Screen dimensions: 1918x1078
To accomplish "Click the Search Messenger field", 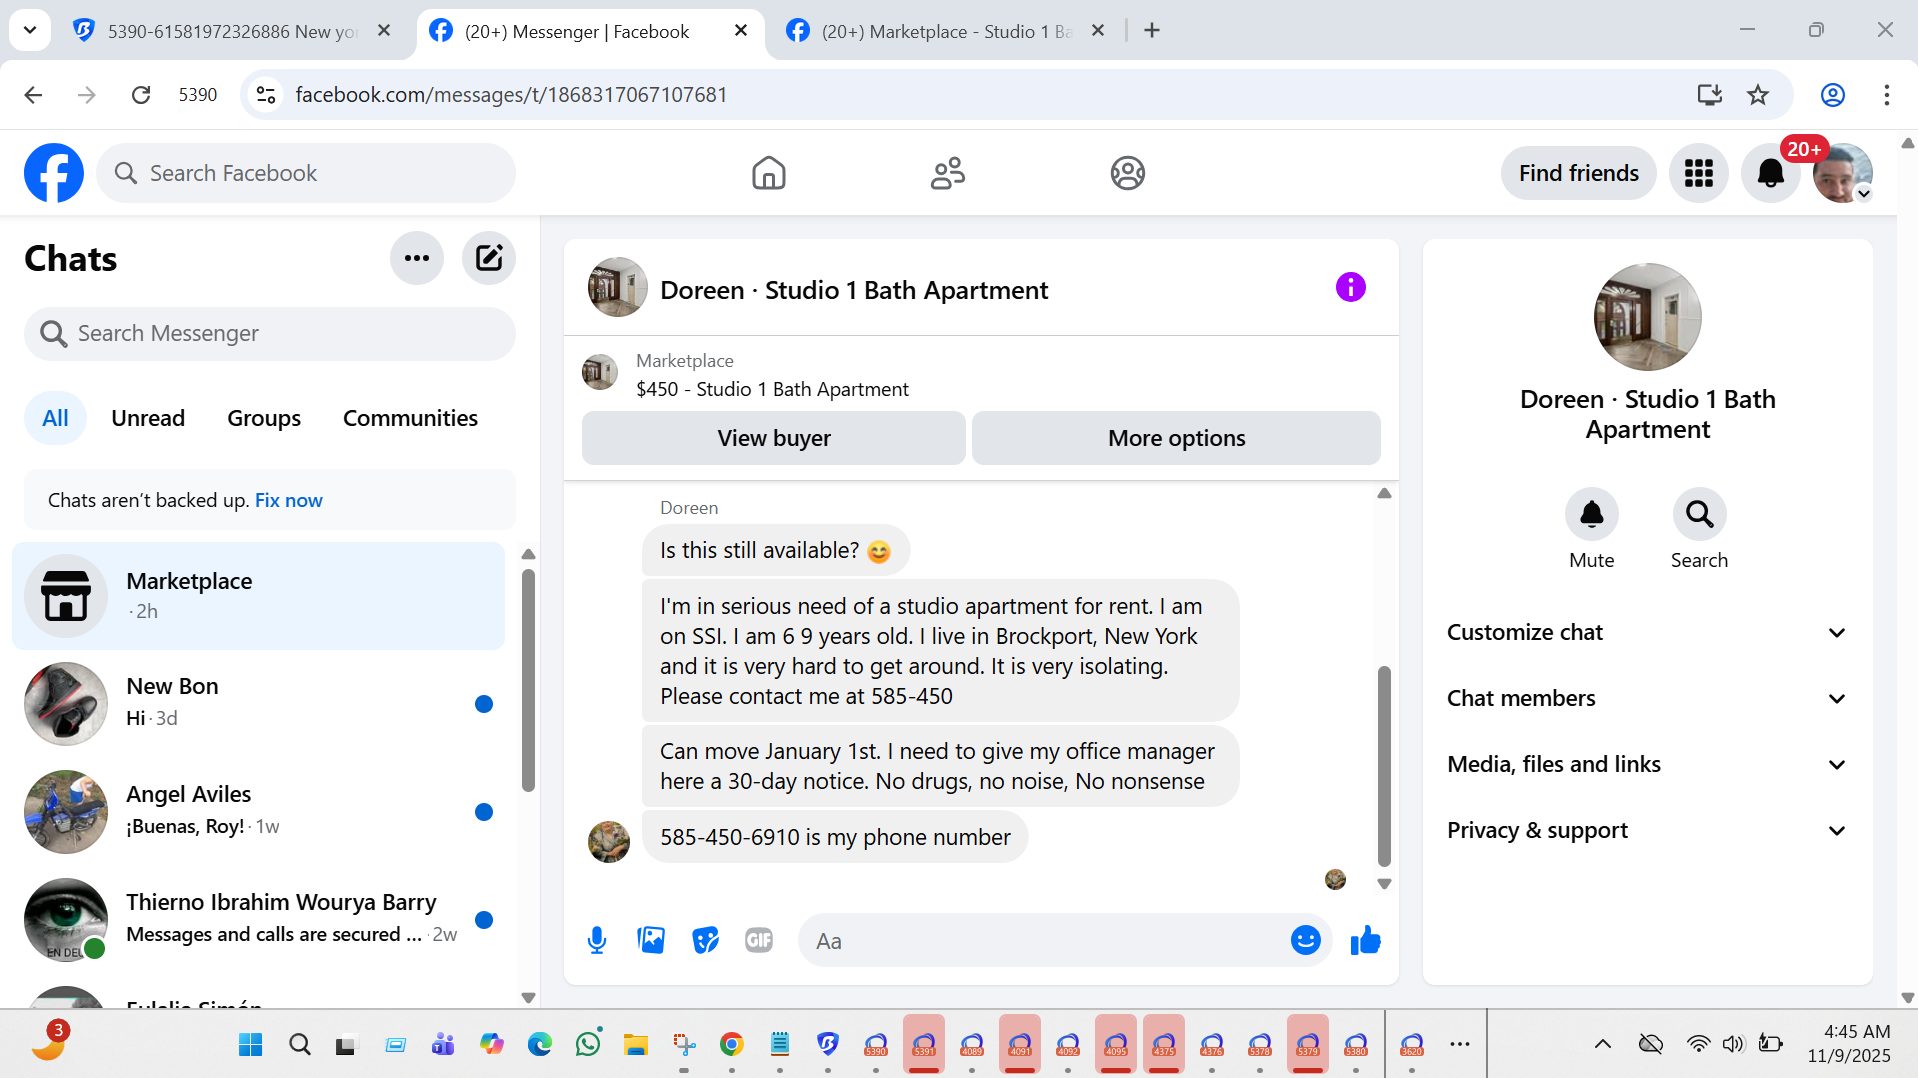I will (x=270, y=333).
